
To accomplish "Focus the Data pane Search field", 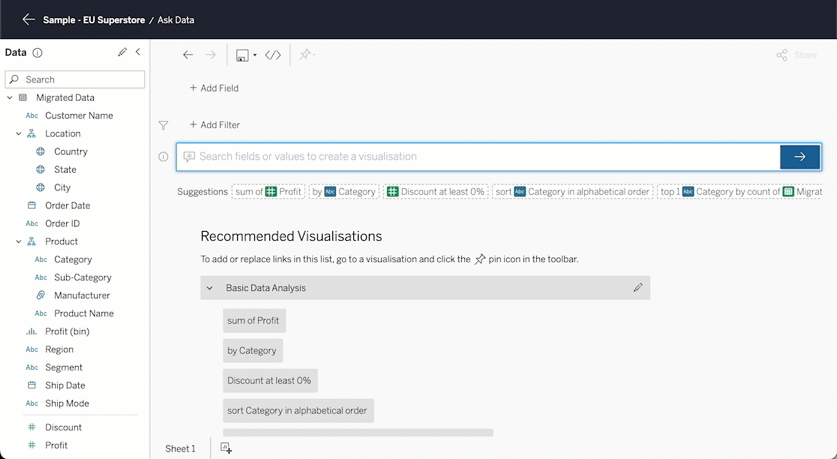I will click(75, 80).
